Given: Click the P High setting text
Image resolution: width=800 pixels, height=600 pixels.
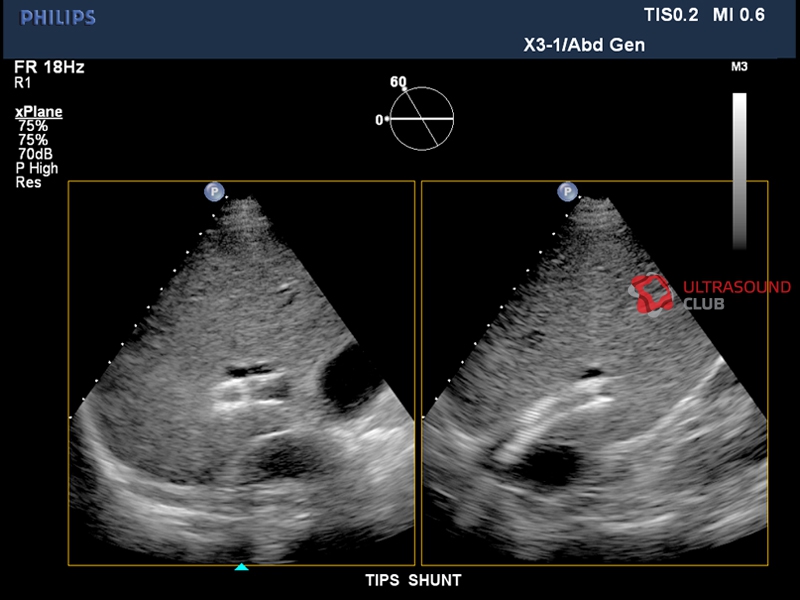Looking at the screenshot, I should pos(37,168).
